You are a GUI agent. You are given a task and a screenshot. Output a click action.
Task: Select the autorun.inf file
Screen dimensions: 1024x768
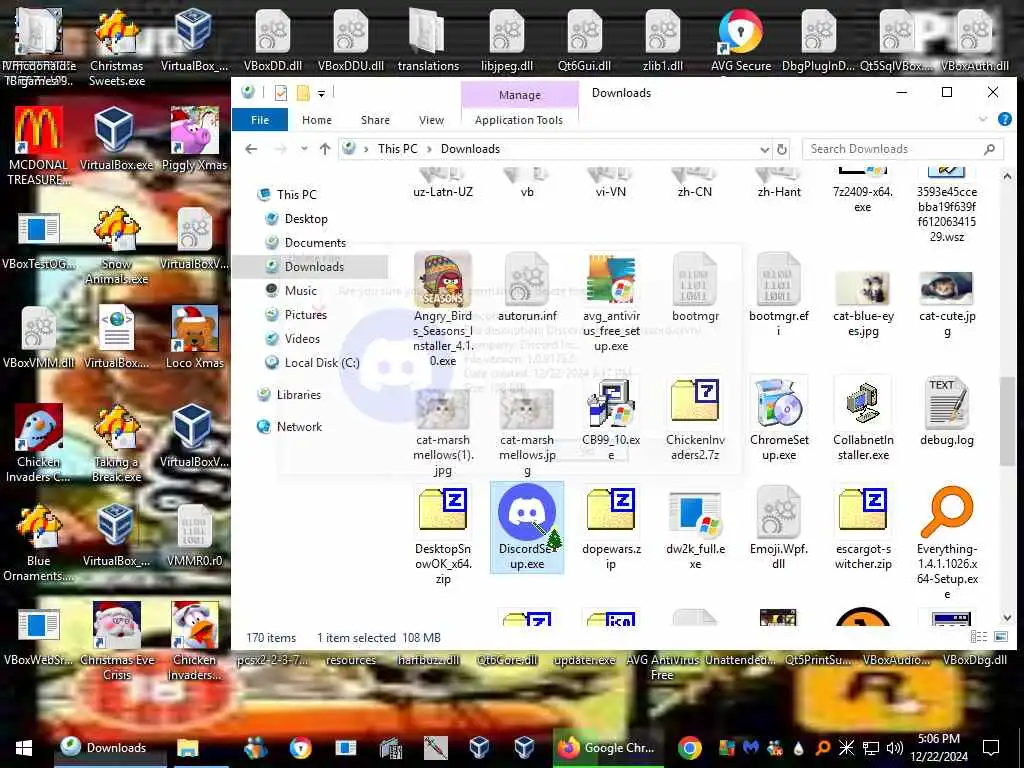[x=527, y=288]
